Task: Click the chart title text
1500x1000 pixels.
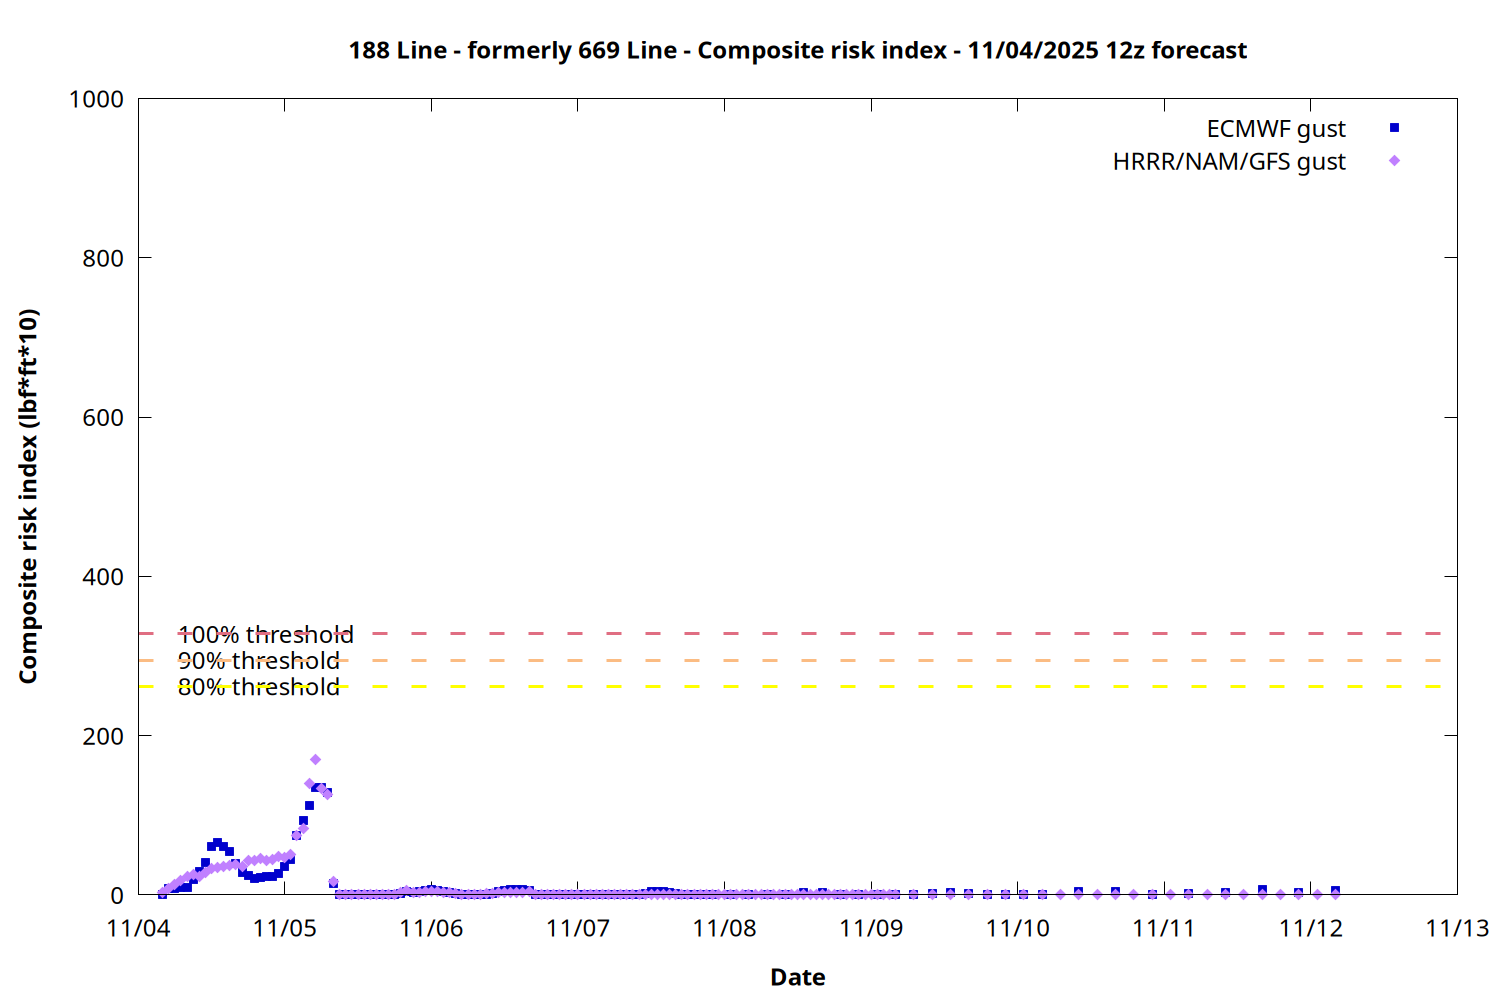Action: coord(797,50)
